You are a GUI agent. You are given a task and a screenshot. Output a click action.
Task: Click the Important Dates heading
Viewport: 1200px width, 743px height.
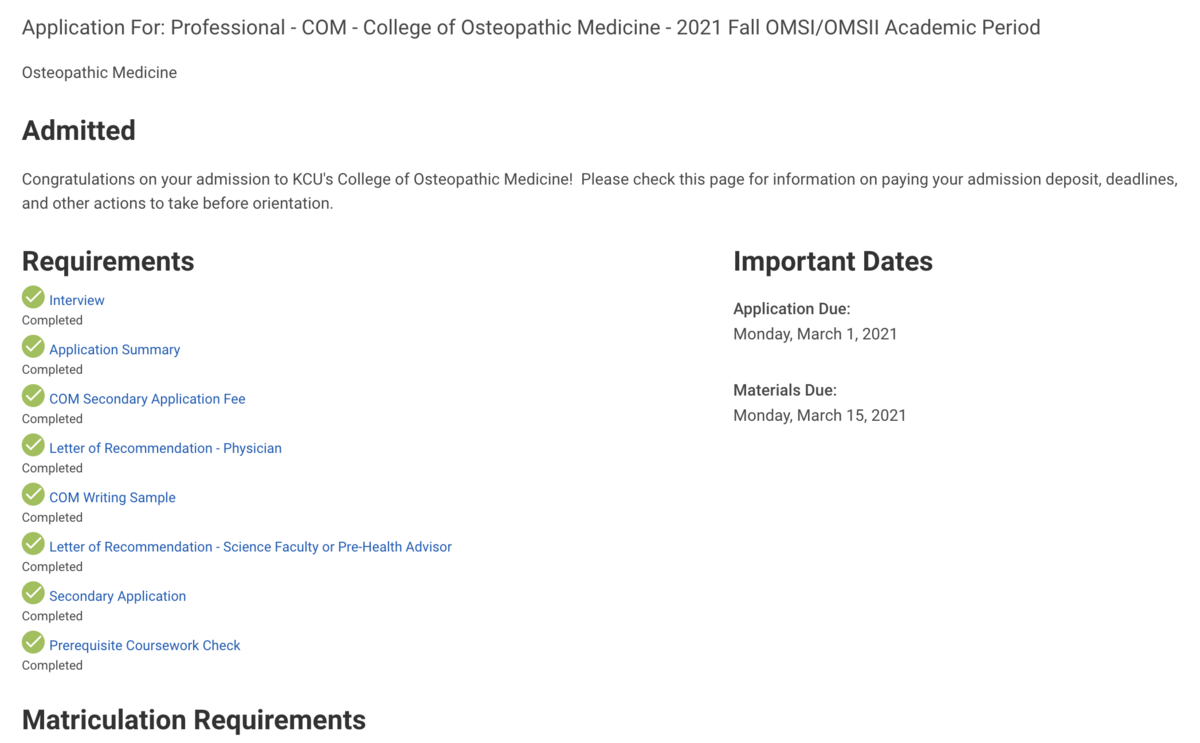click(x=833, y=261)
